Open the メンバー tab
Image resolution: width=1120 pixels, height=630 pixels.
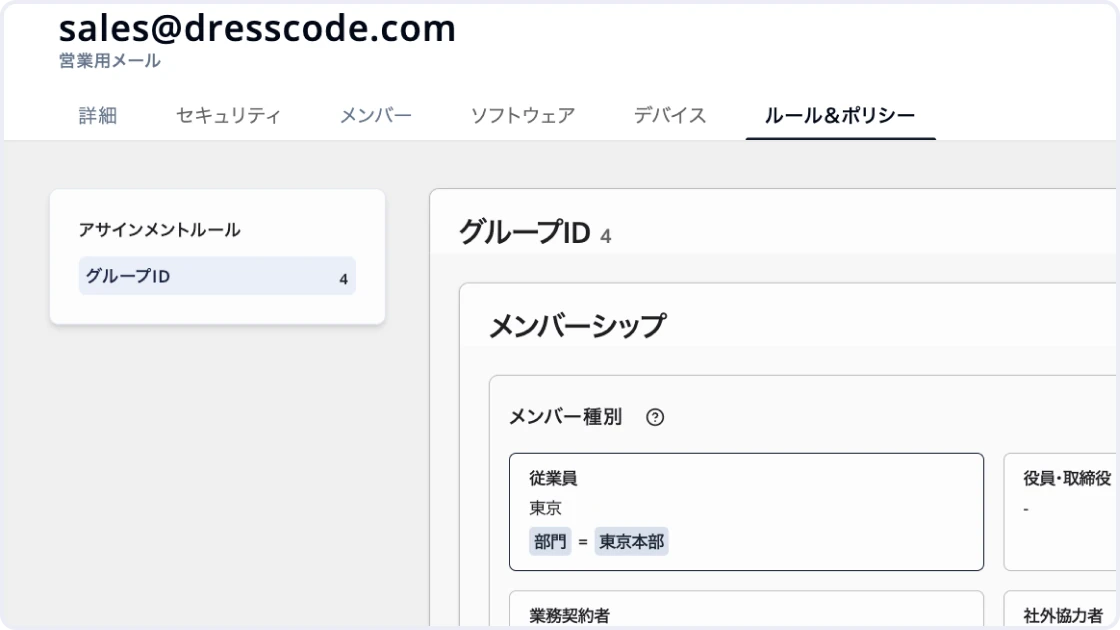(375, 116)
